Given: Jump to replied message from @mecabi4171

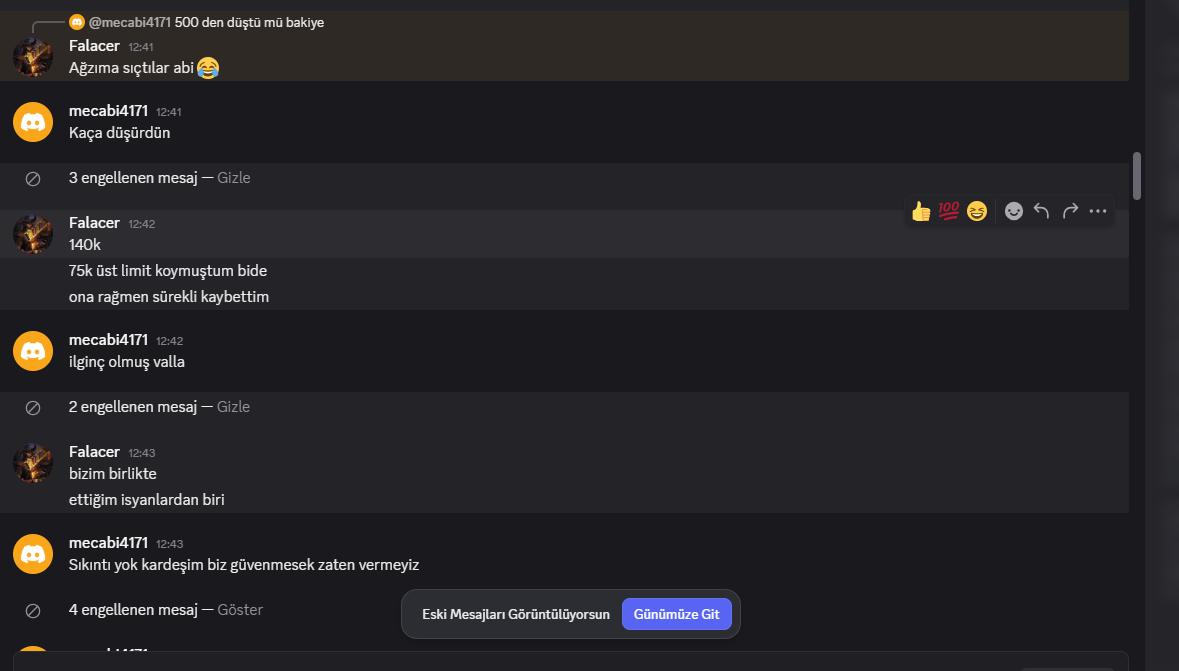Looking at the screenshot, I should click(206, 23).
